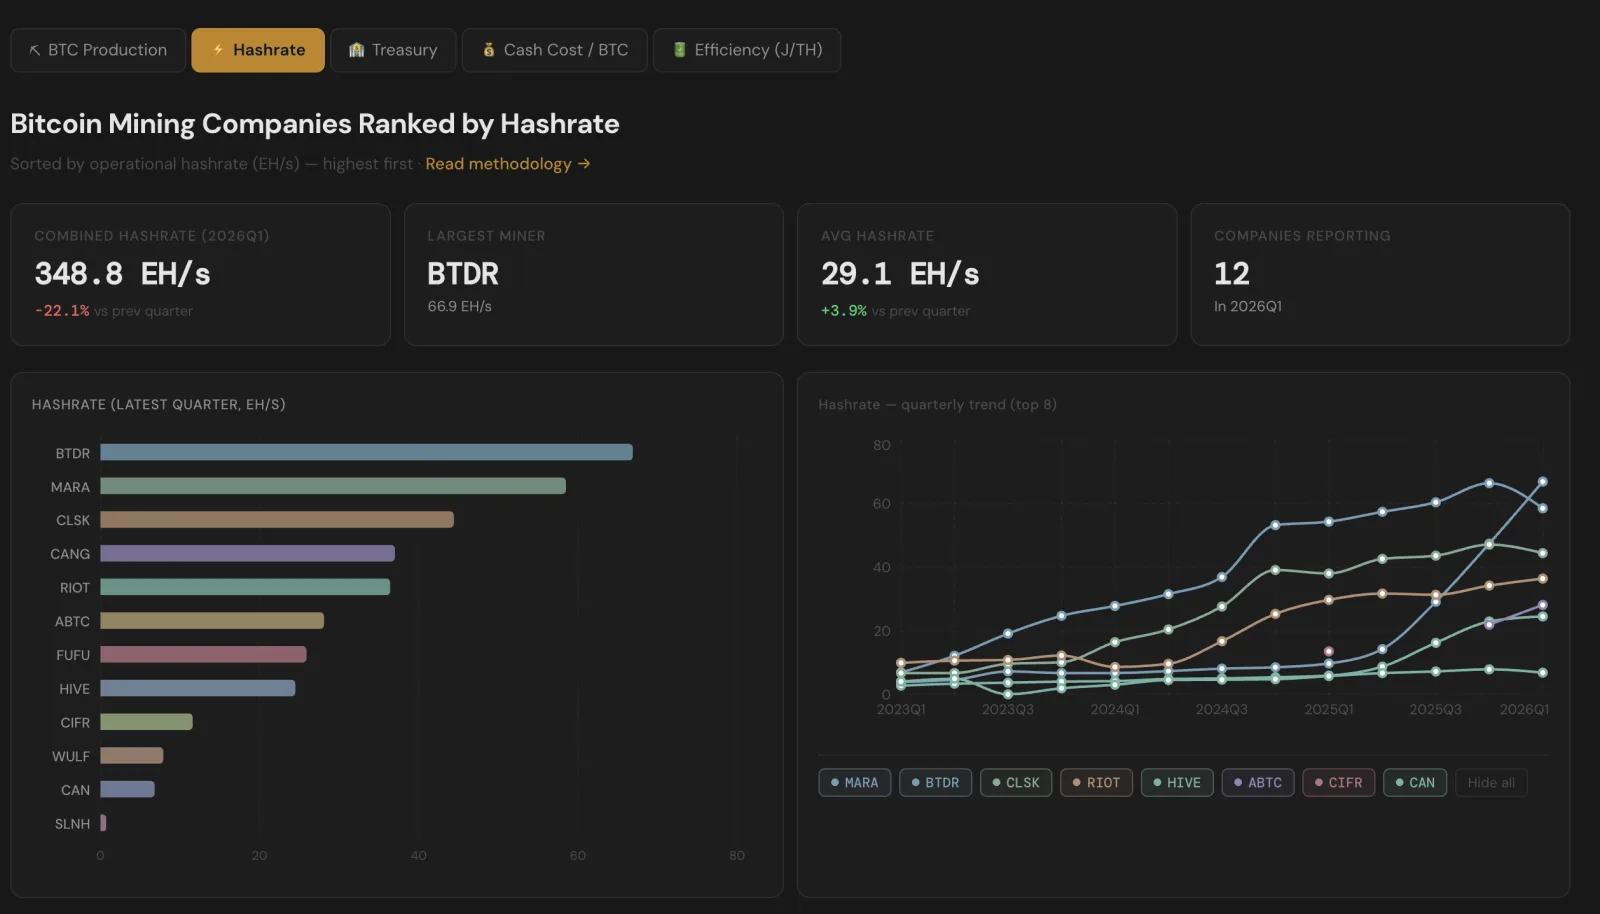The height and width of the screenshot is (914, 1600).
Task: Click the money bag icon on Cash Cost tab
Action: pyautogui.click(x=489, y=50)
